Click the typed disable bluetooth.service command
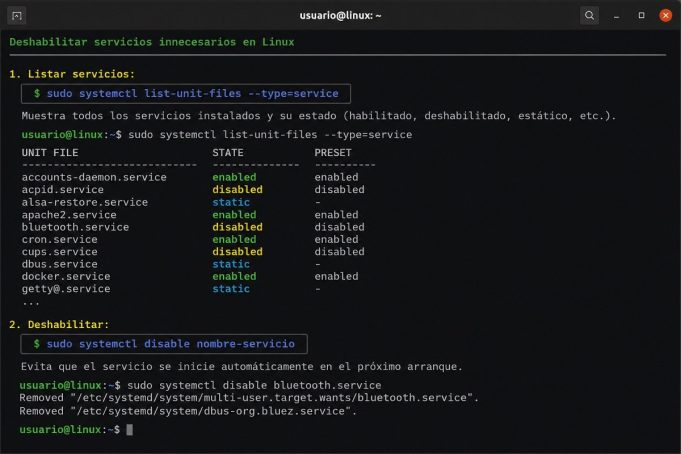The height and width of the screenshot is (454, 681). click(254, 386)
